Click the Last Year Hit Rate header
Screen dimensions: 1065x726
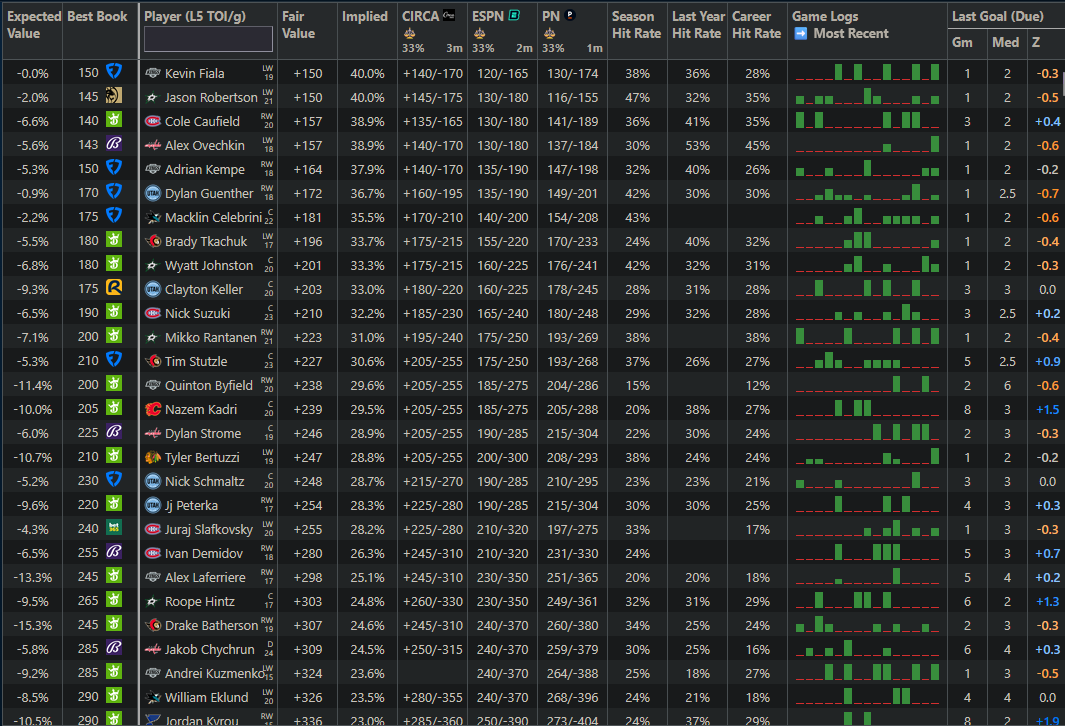click(698, 25)
